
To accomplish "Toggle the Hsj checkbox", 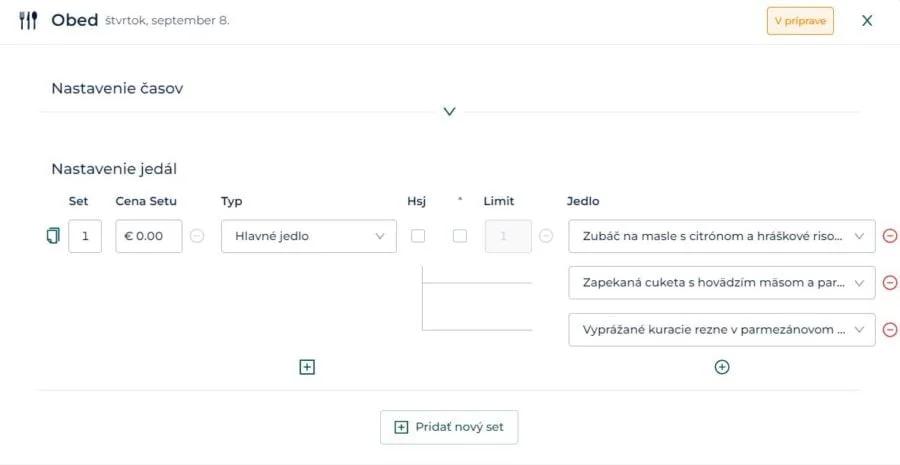I will tap(418, 236).
